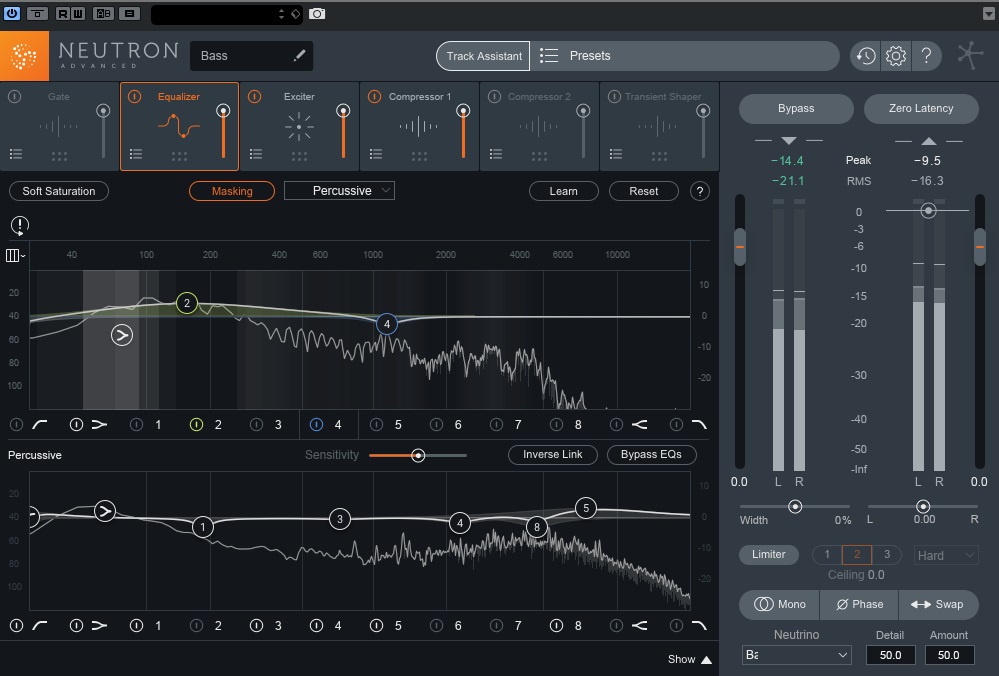Click the Reset button
This screenshot has width=999, height=676.
[643, 191]
